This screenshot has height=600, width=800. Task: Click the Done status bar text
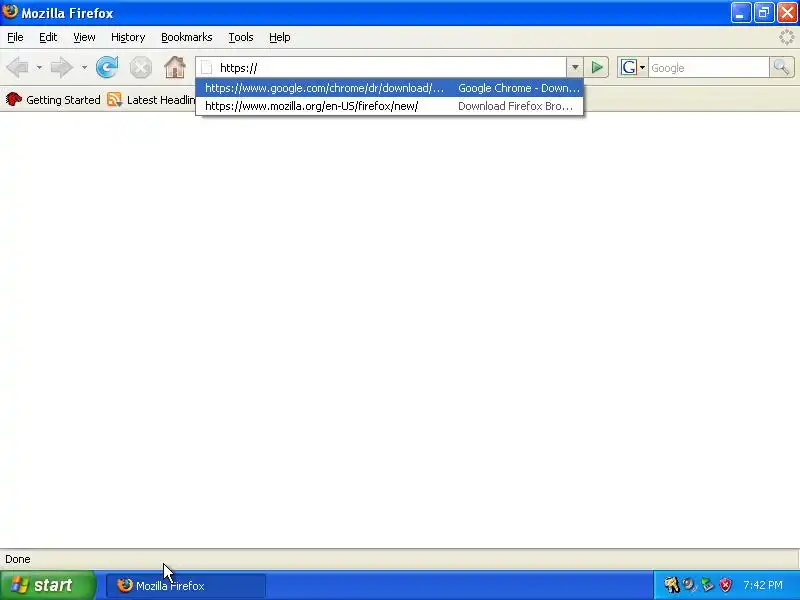[x=18, y=559]
